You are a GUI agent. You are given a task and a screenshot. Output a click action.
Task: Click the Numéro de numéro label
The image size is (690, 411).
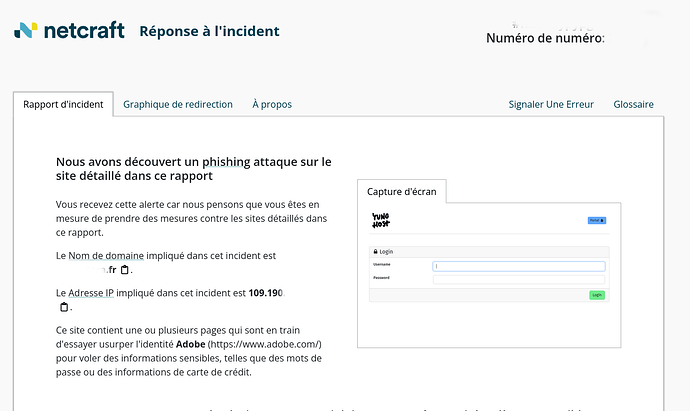[545, 38]
